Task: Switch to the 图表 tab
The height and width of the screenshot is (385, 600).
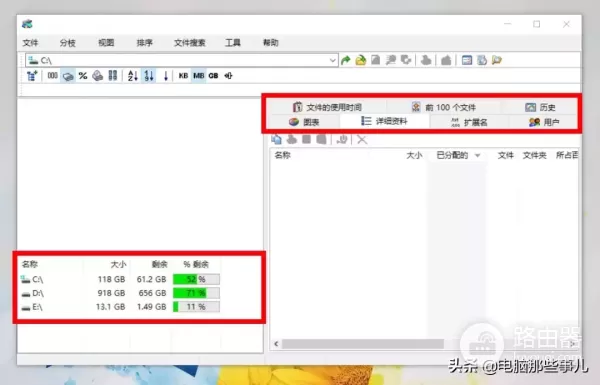Action: point(304,122)
